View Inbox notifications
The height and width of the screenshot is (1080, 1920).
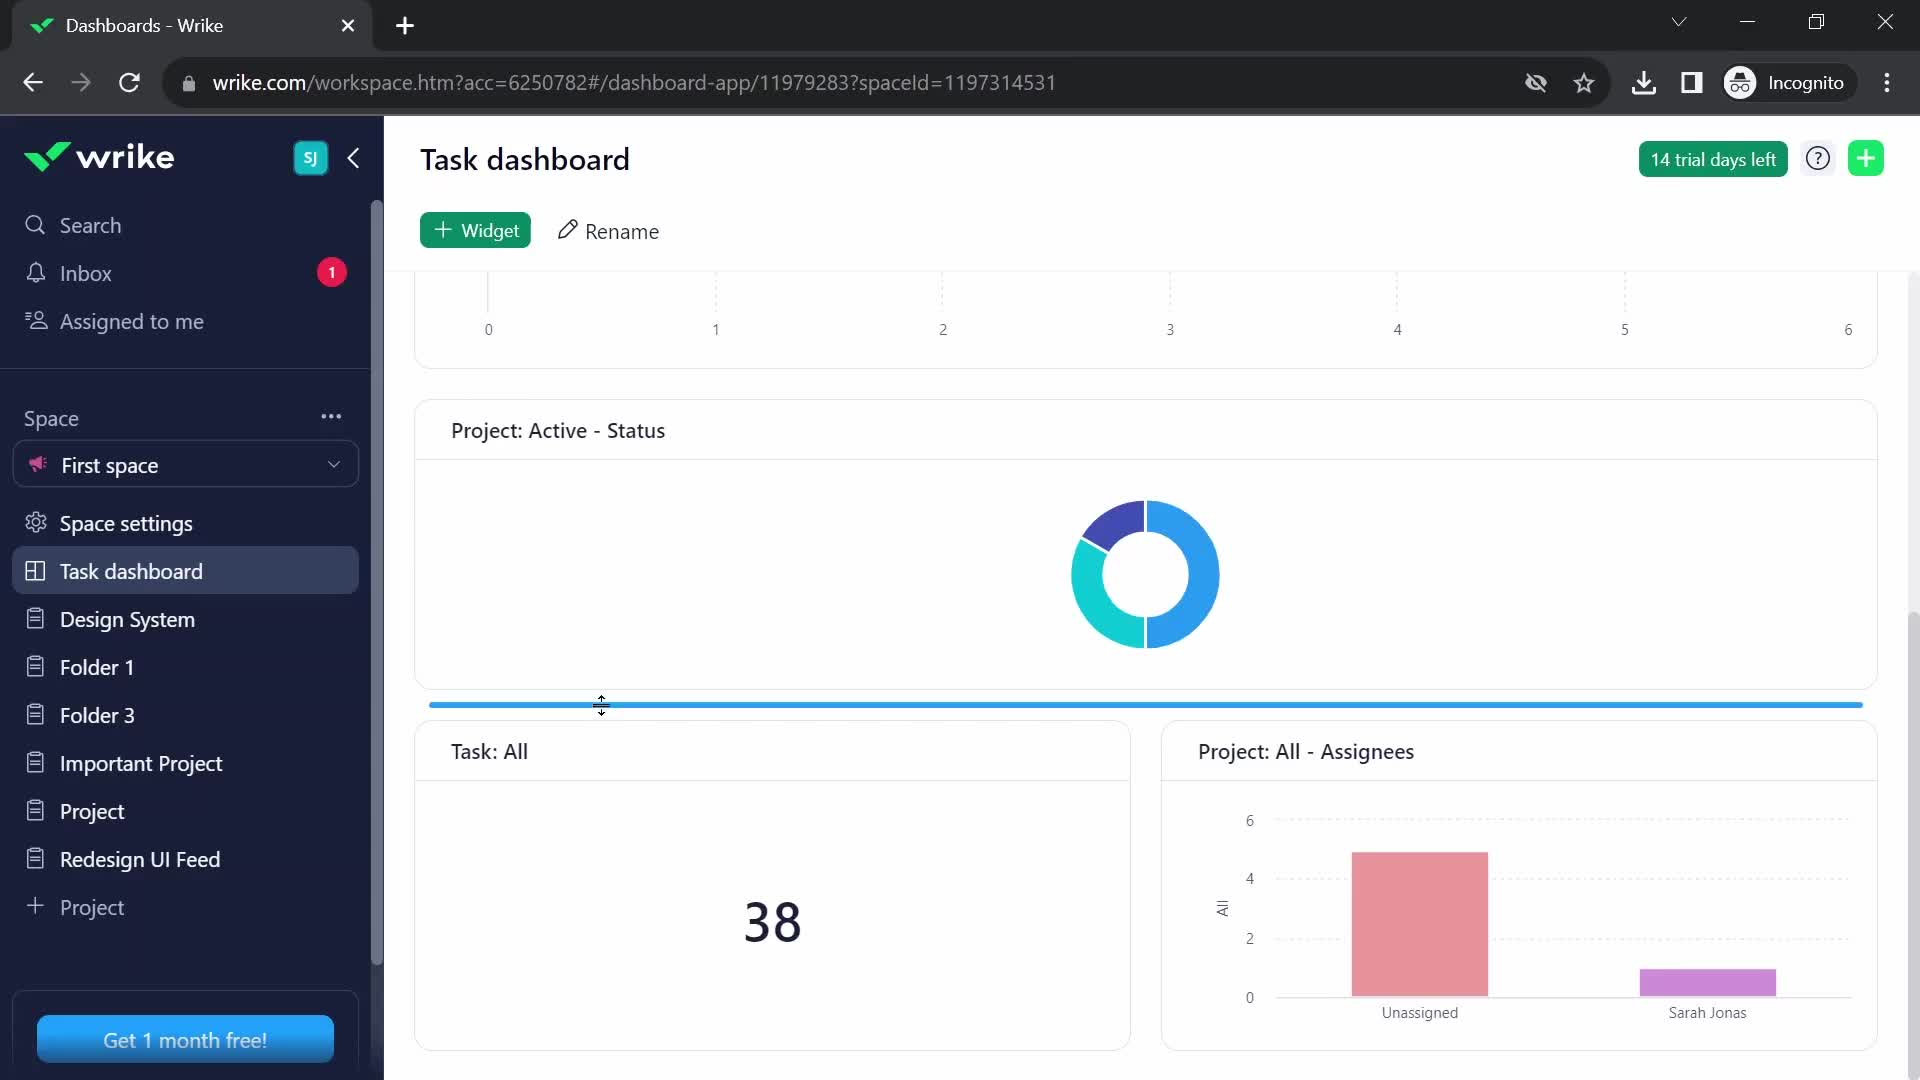pos(86,273)
